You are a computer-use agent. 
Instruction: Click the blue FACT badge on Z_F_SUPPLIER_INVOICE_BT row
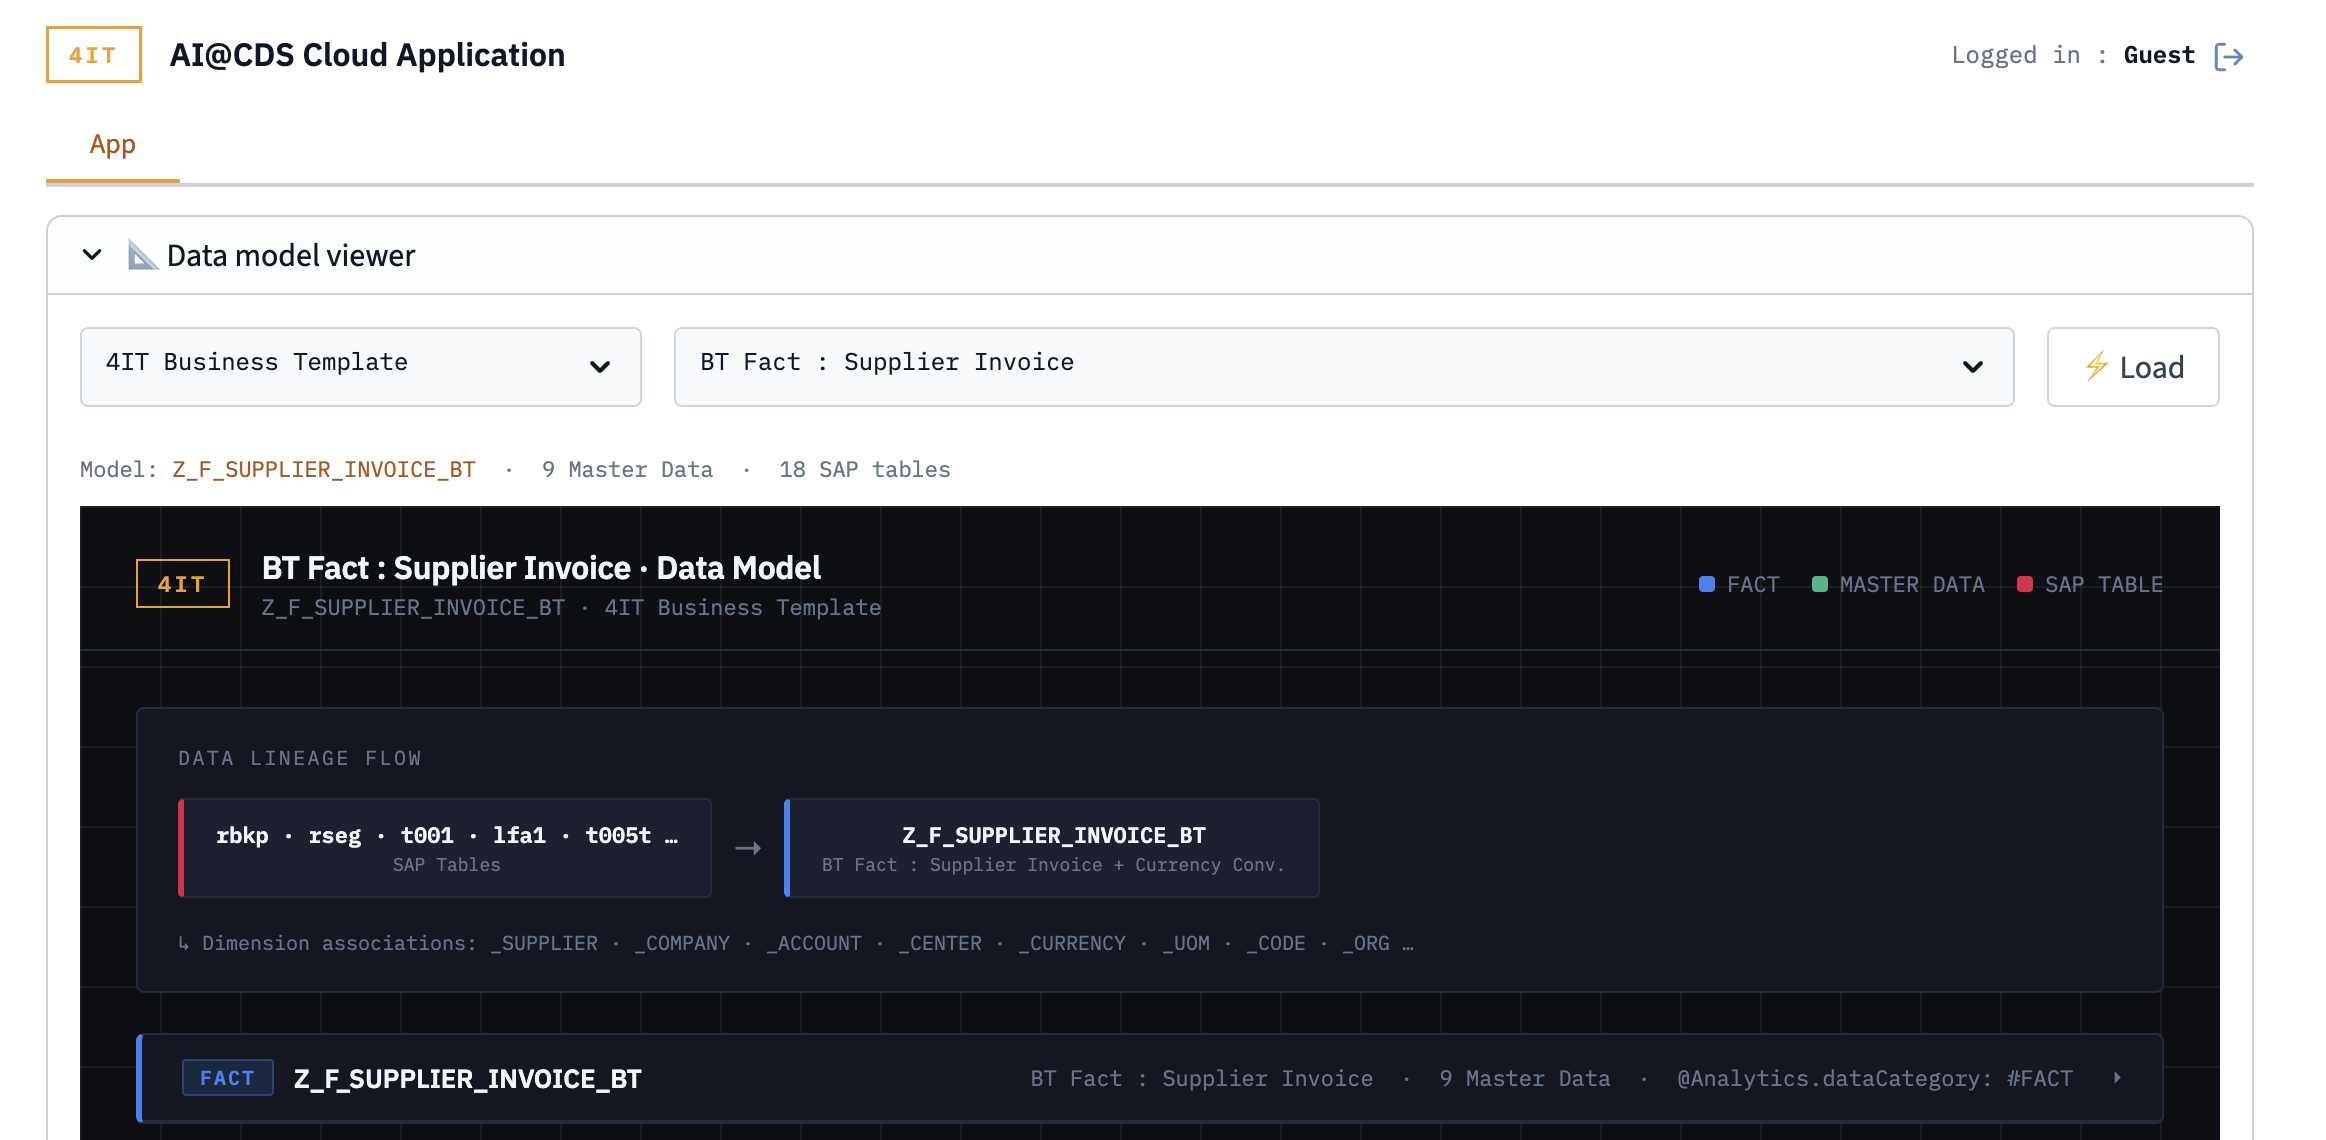click(228, 1078)
